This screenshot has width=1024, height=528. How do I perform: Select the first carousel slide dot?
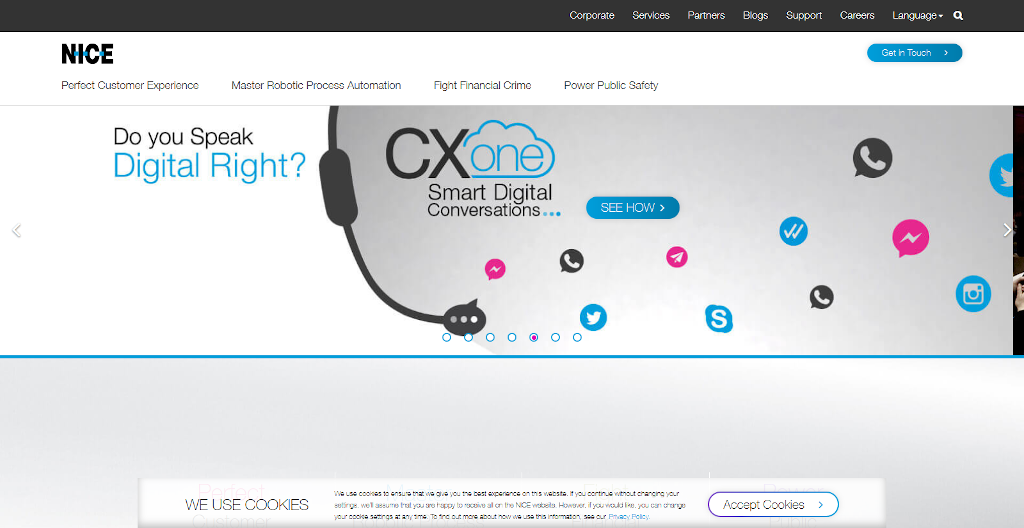(447, 337)
